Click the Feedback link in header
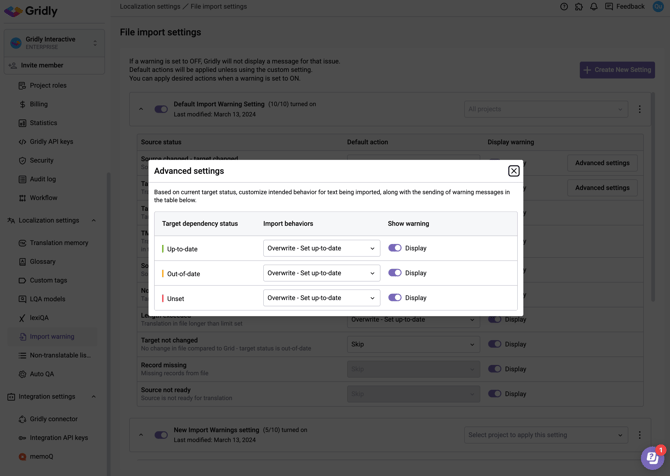Viewport: 670px width, 476px height. tap(624, 7)
